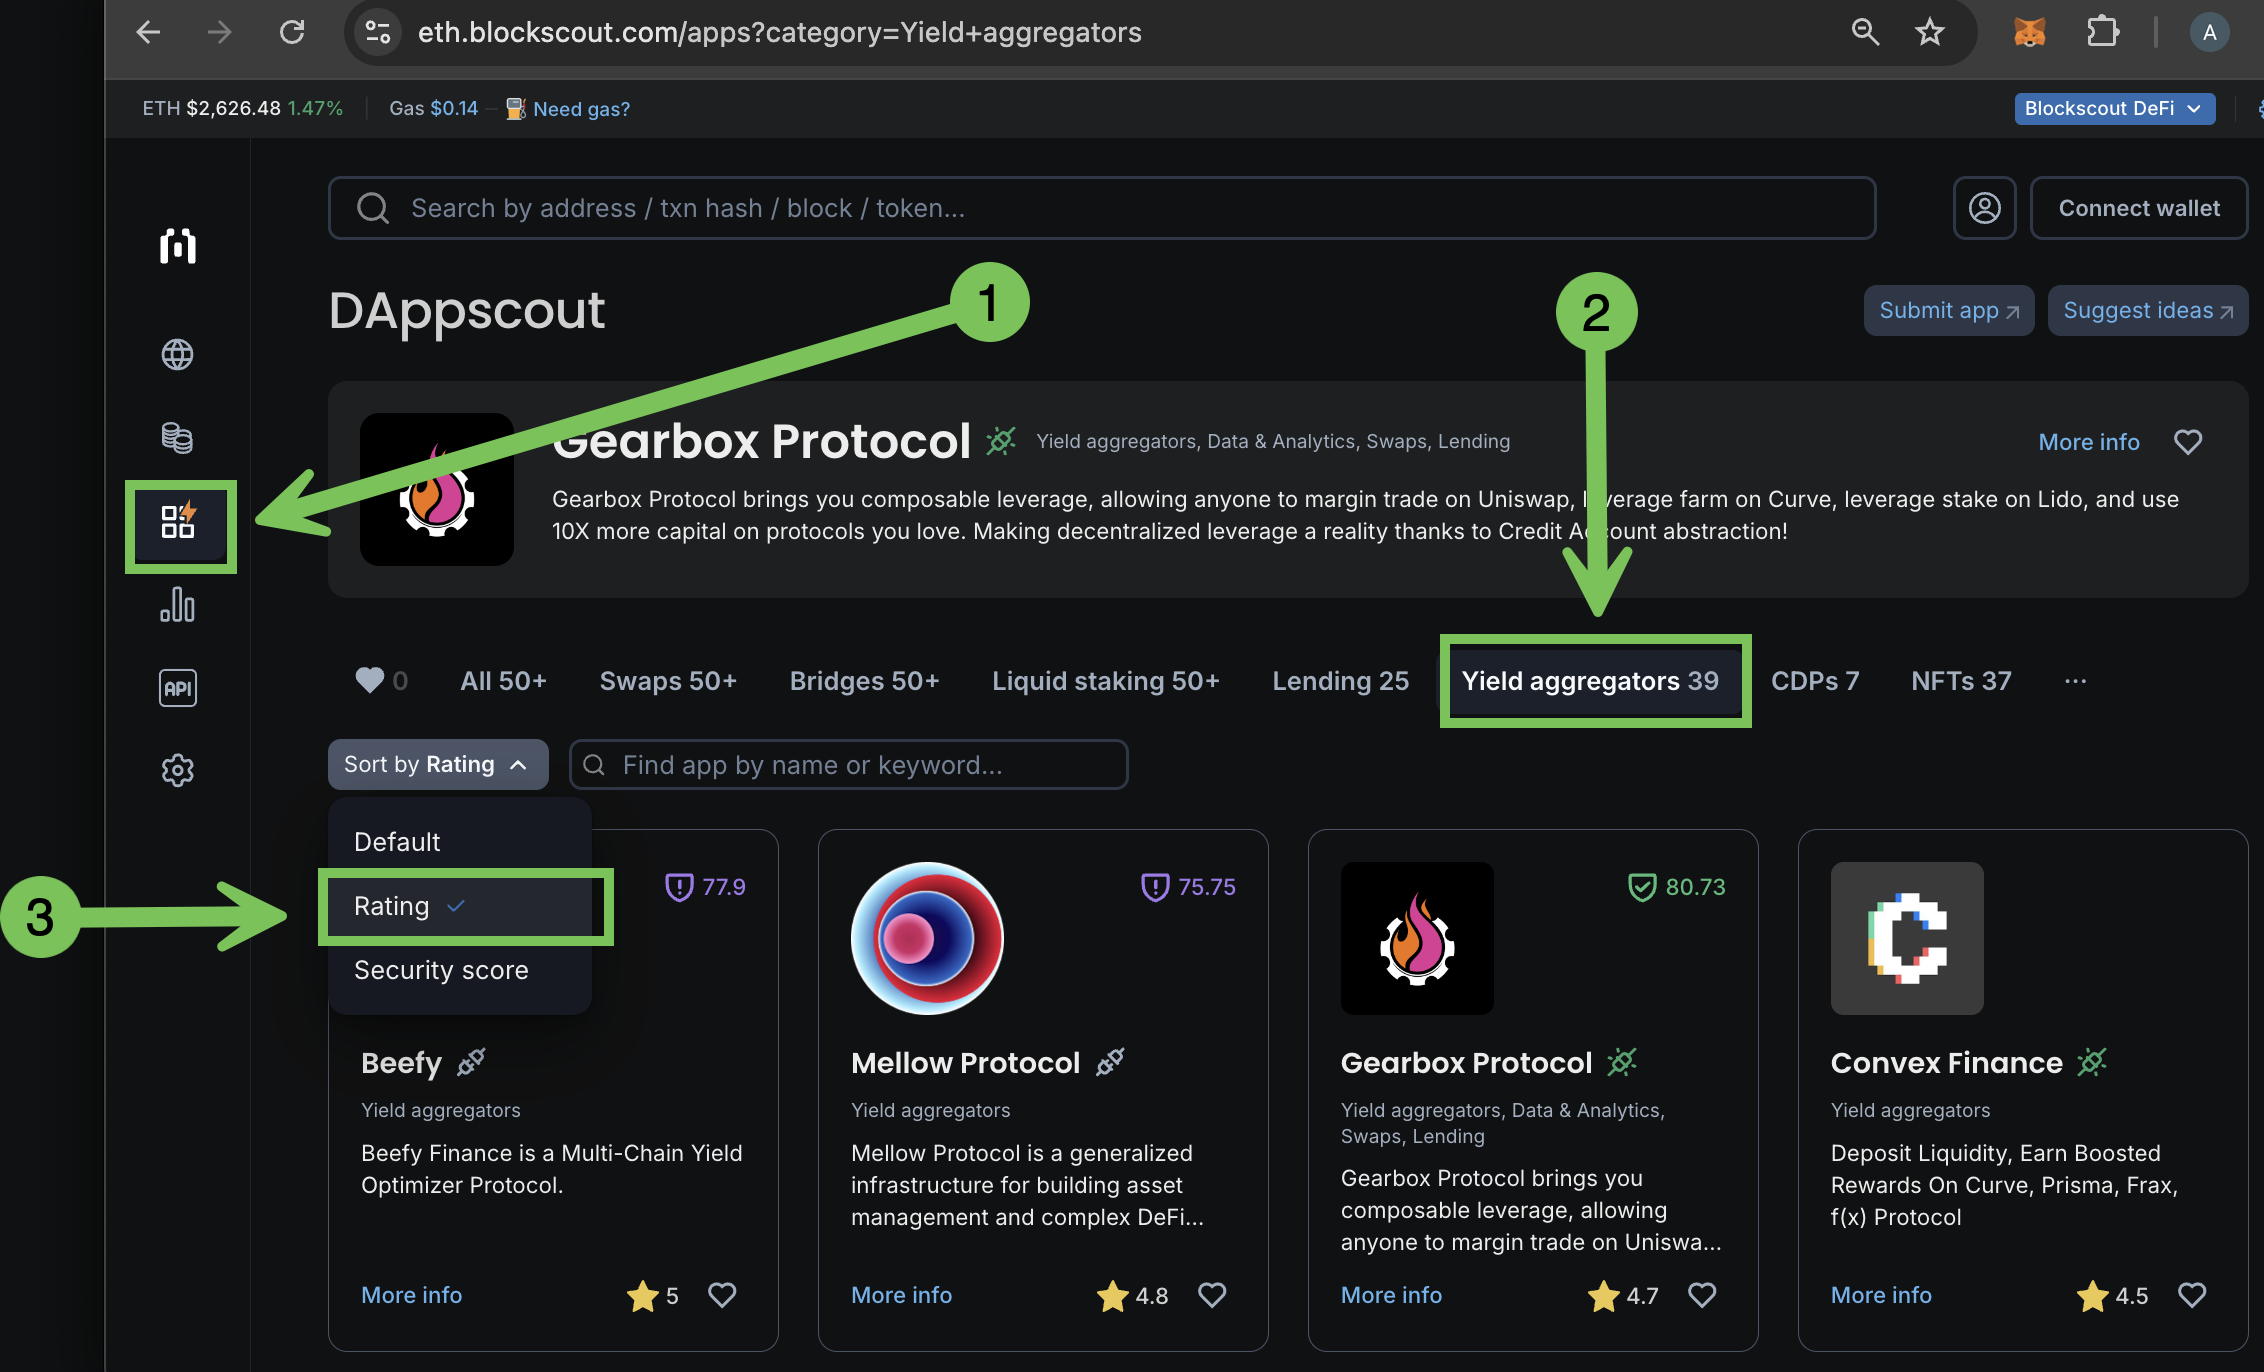Select Security score sort option
Viewport: 2264px width, 1372px height.
(440, 969)
